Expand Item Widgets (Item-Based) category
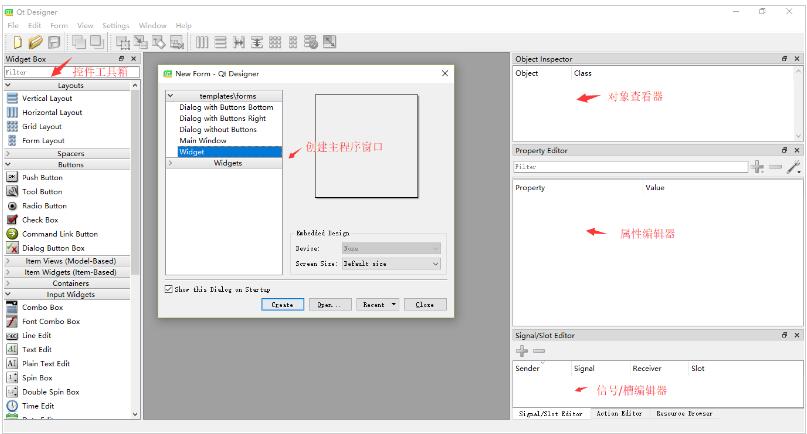The width and height of the screenshot is (807, 434). point(8,272)
